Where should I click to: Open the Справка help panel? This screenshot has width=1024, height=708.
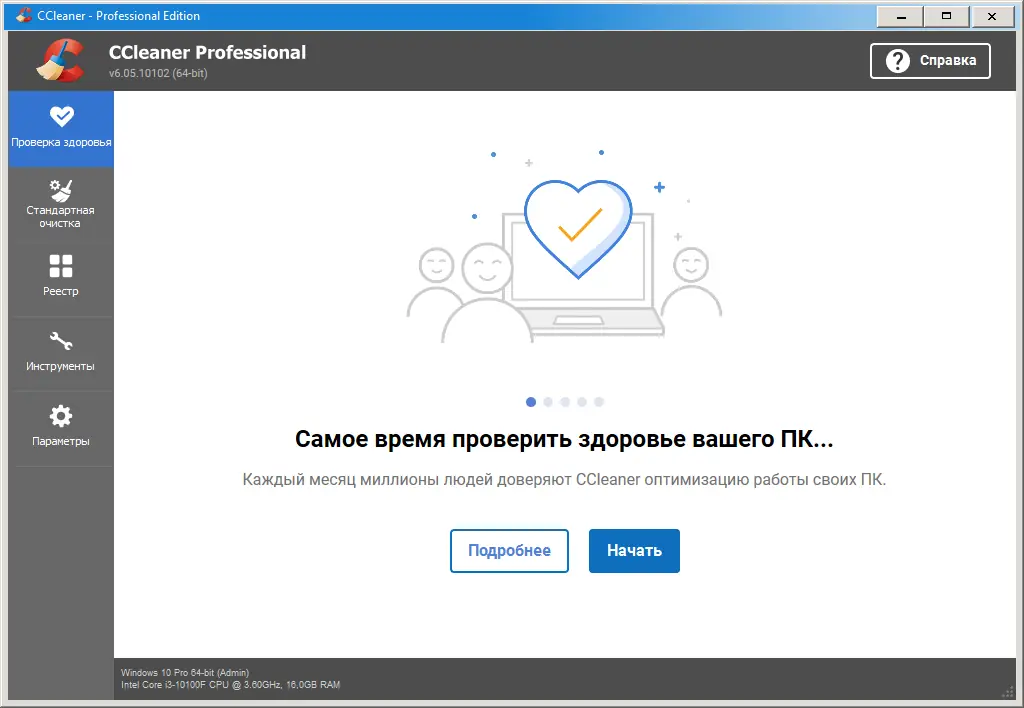[x=930, y=60]
